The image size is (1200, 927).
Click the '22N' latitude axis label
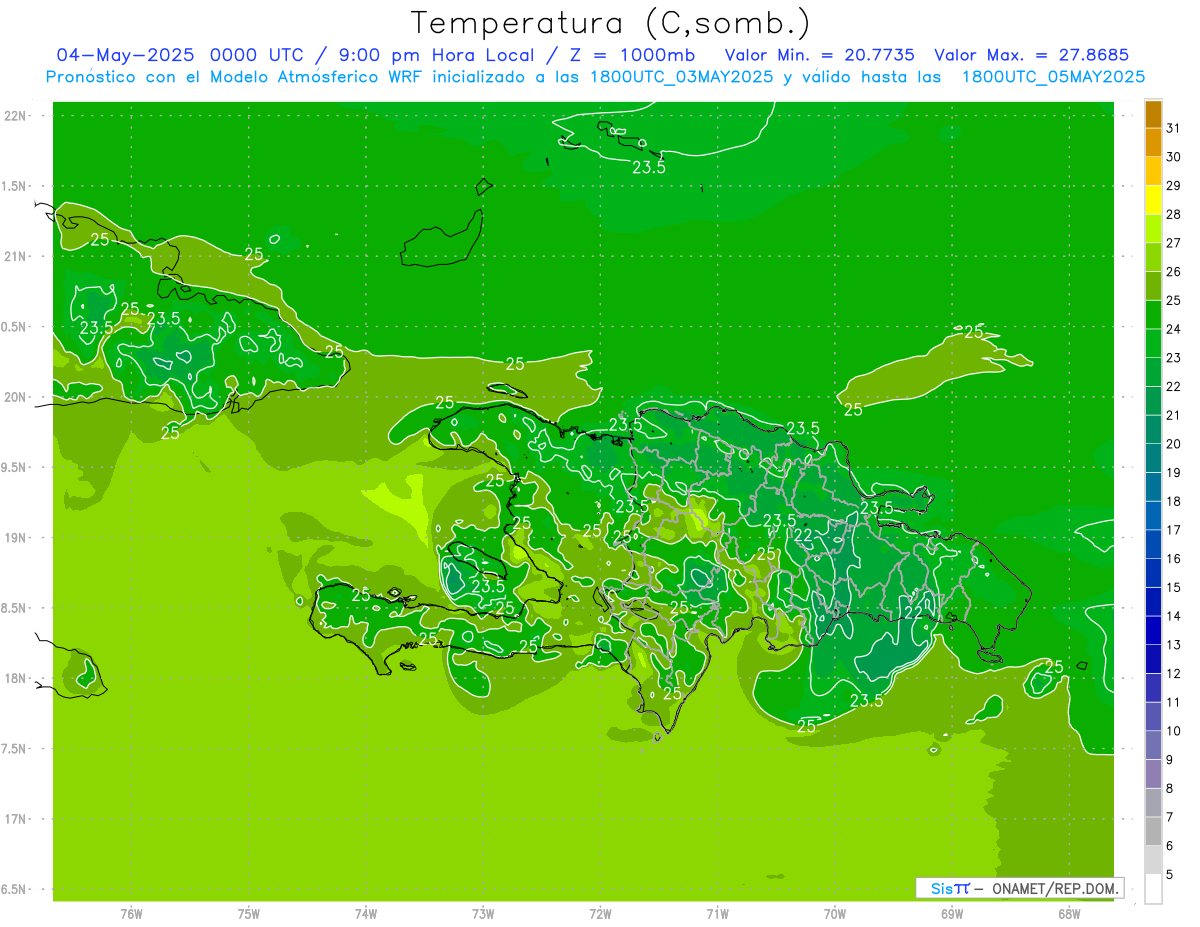click(x=16, y=116)
